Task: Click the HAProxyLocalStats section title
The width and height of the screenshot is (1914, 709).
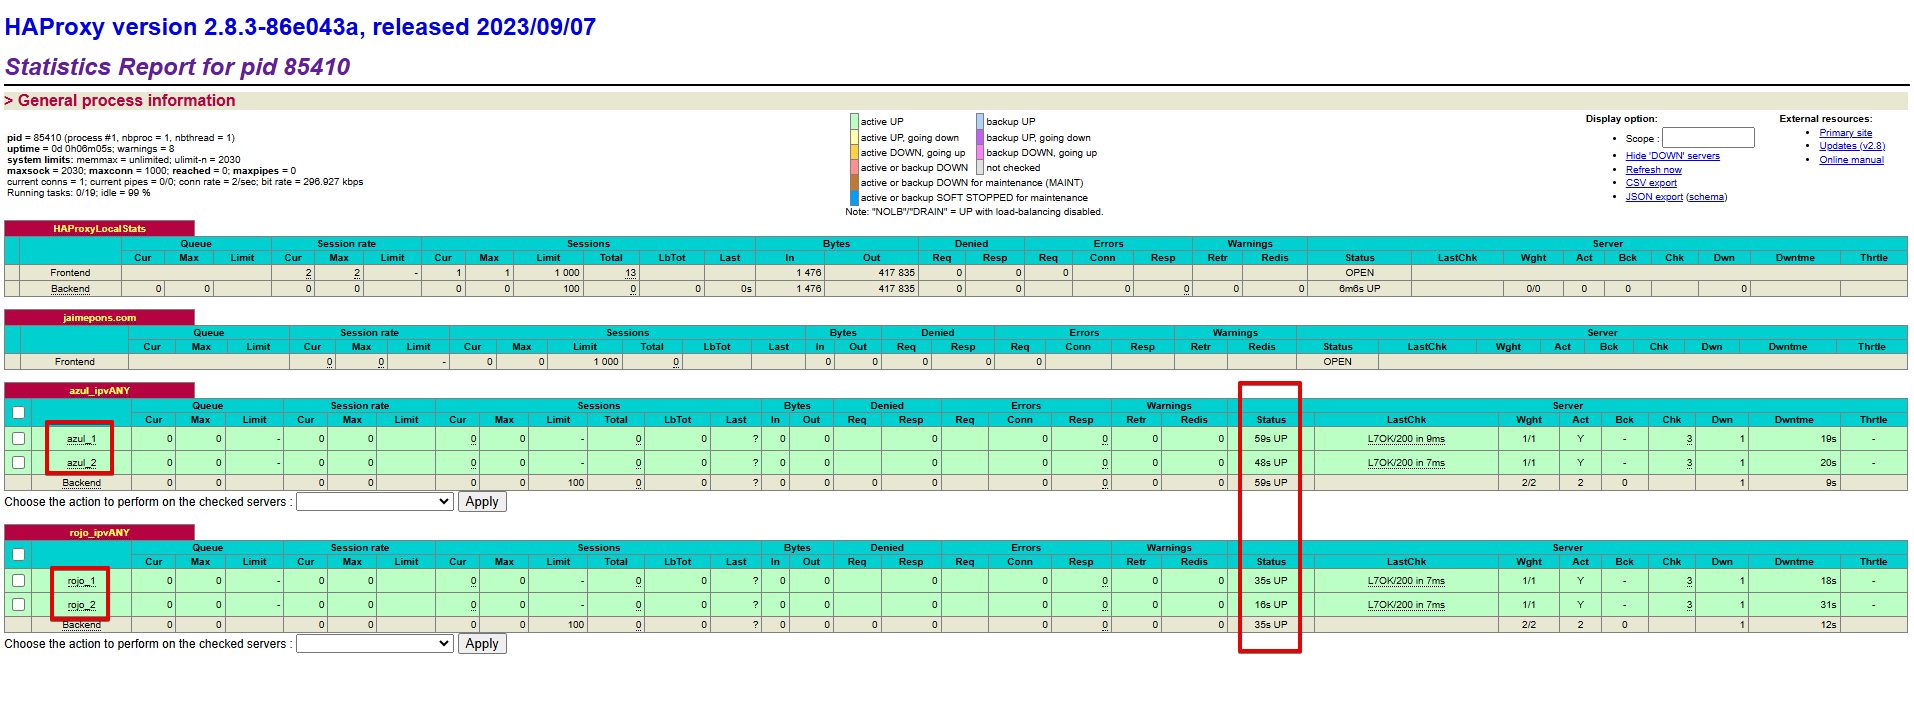Action: click(99, 229)
